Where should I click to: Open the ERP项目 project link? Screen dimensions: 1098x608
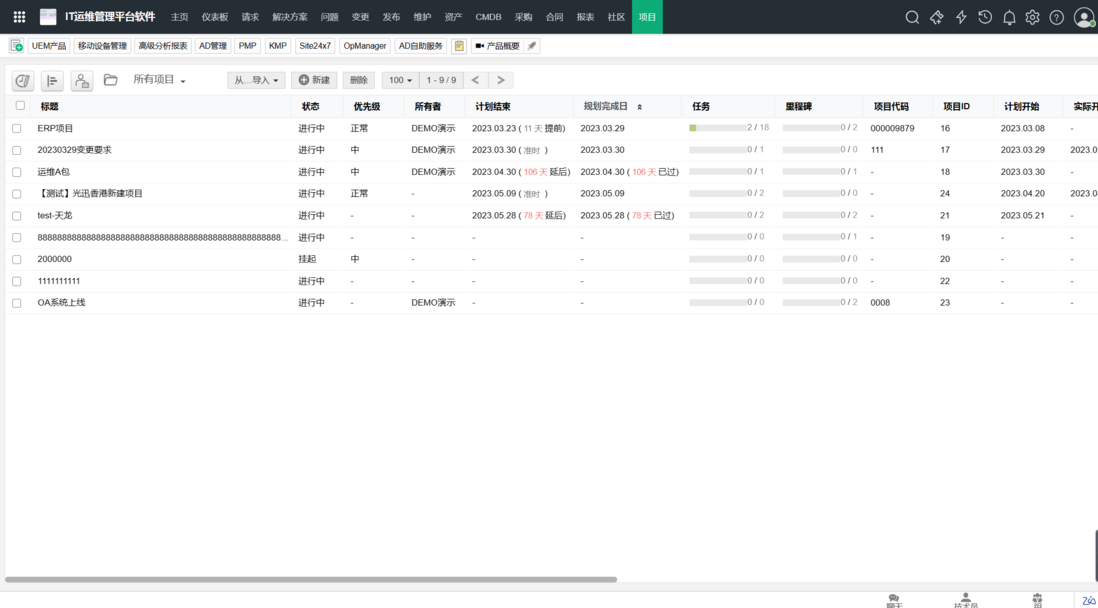(x=55, y=128)
